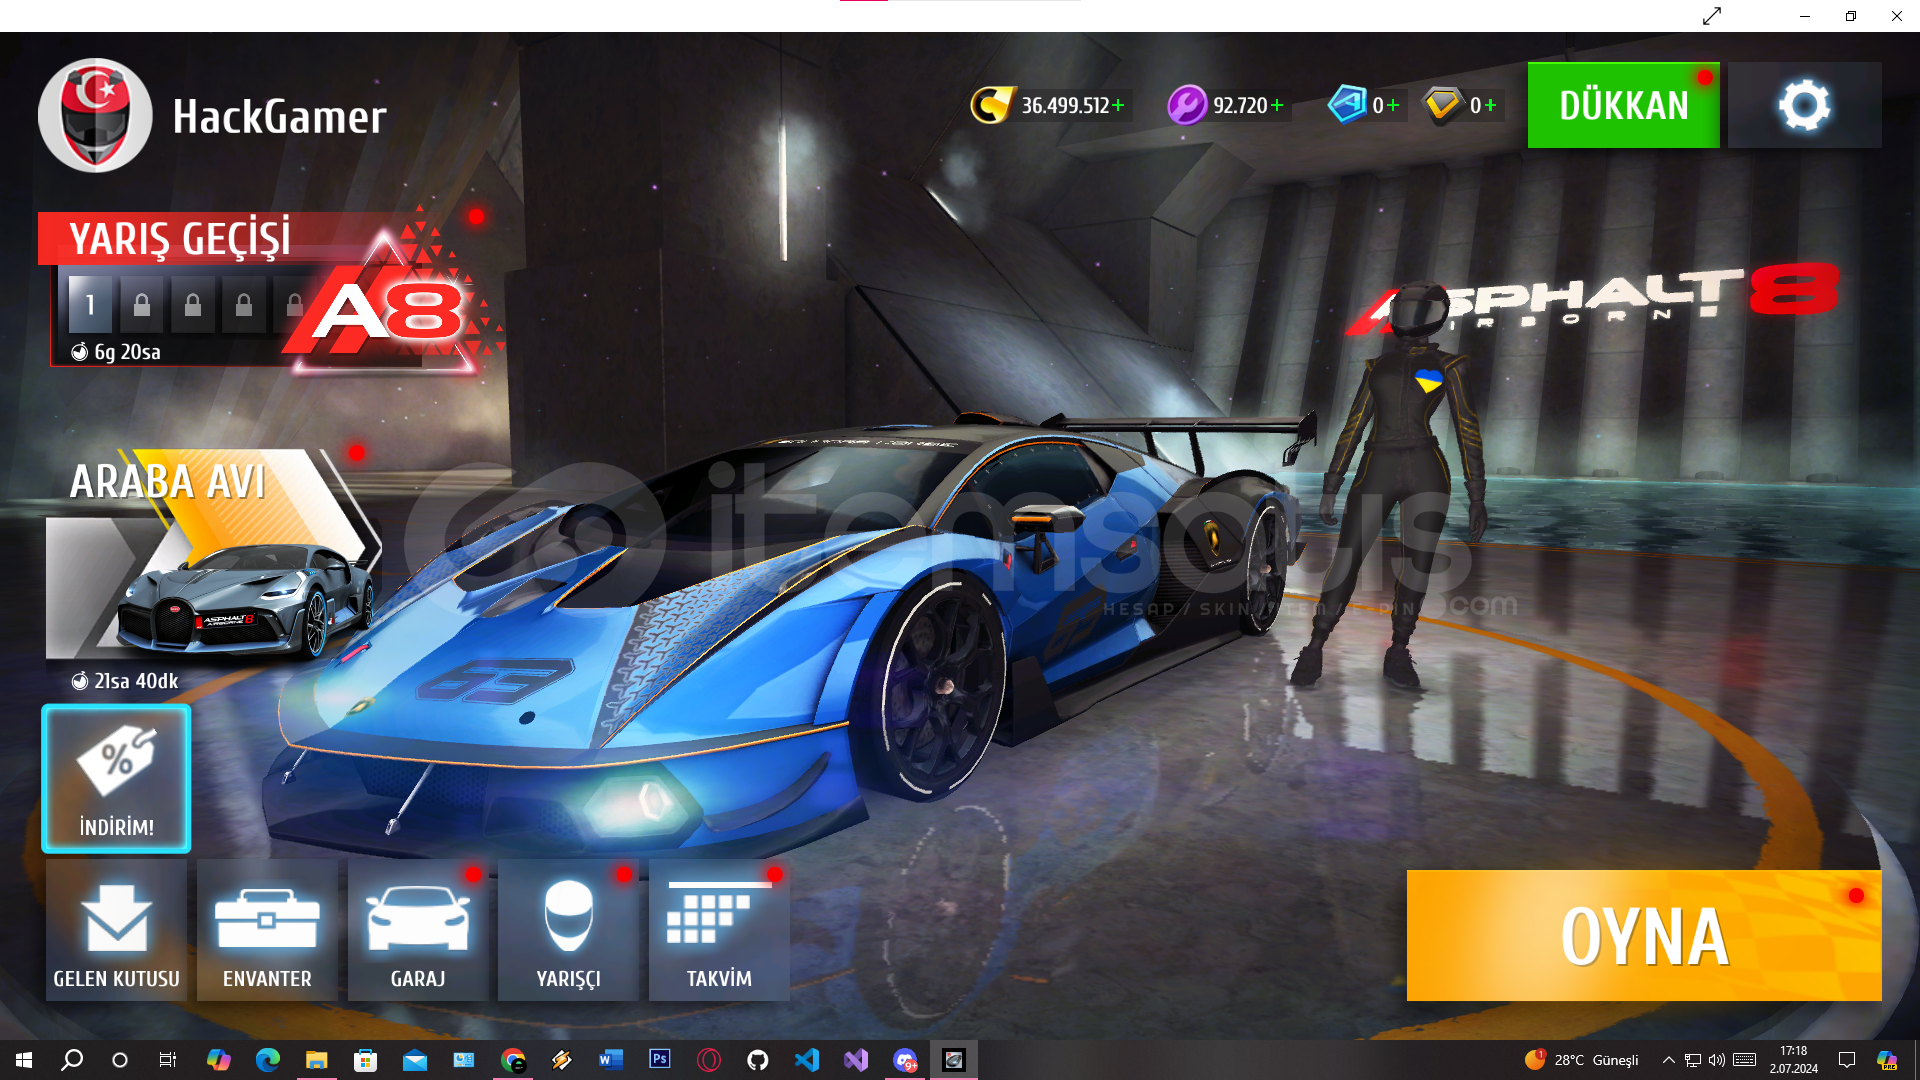The height and width of the screenshot is (1080, 1920).
Task: Open Microsoft Store from the taskbar
Action: (x=365, y=1060)
